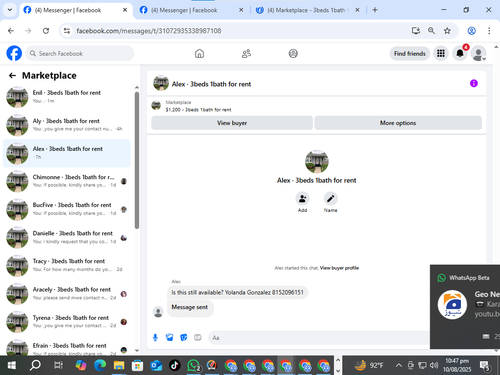The image size is (500, 375).
Task: Open the Chimonne conversation
Action: click(x=67, y=181)
